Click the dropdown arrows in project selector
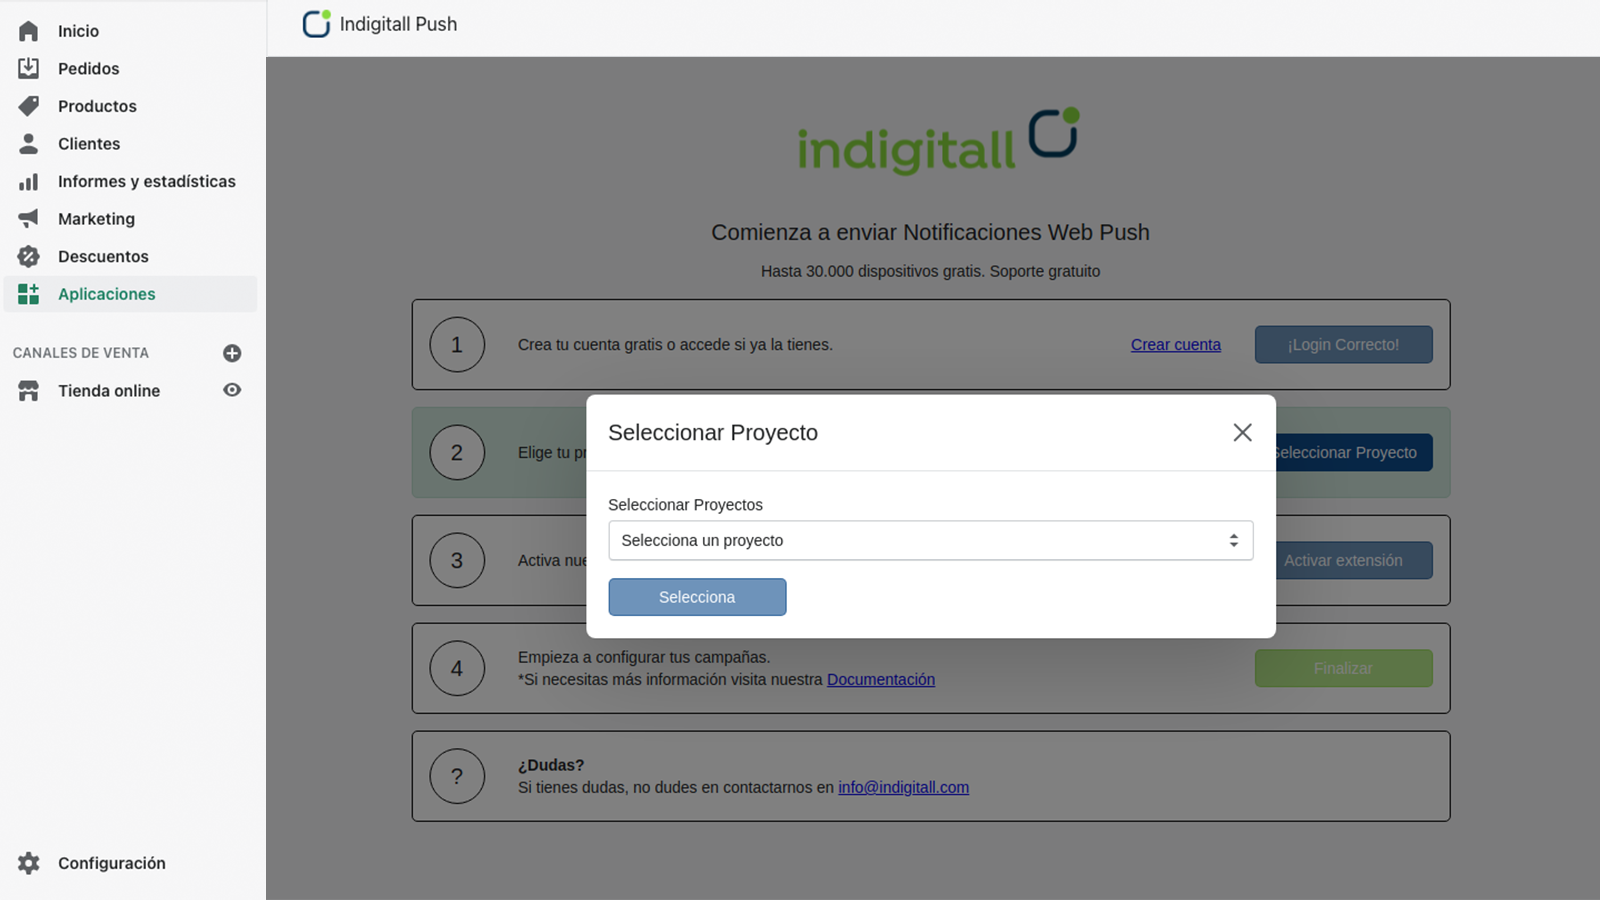 click(x=1233, y=540)
